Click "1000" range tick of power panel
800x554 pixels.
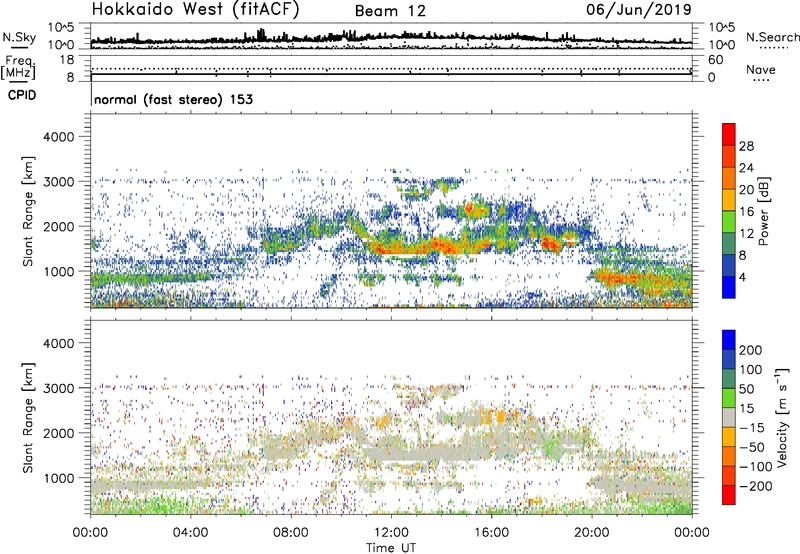[x=59, y=272]
